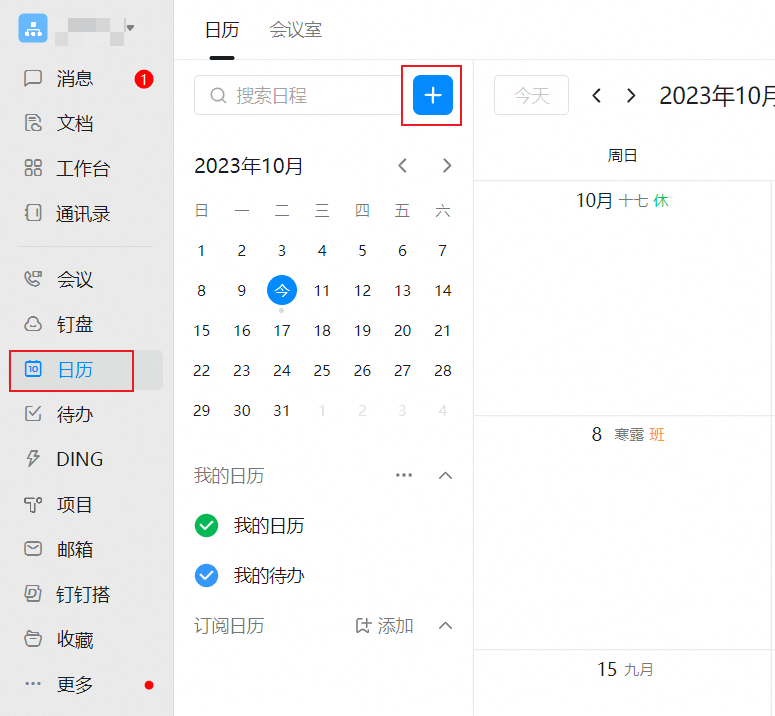The height and width of the screenshot is (716, 775).
Task: Select October 31 in mini calendar
Action: [282, 411]
